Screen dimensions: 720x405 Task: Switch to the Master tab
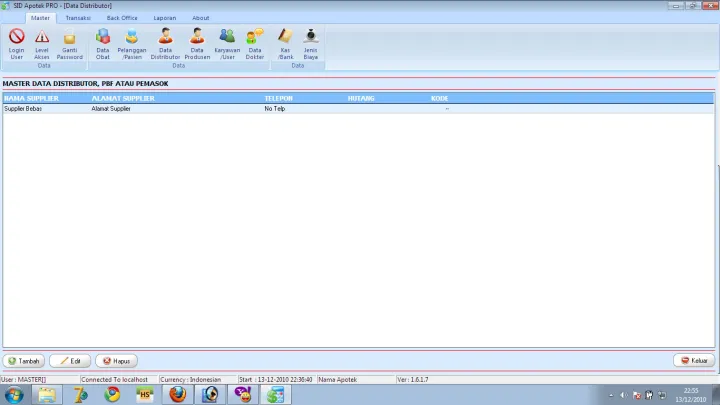coord(40,18)
